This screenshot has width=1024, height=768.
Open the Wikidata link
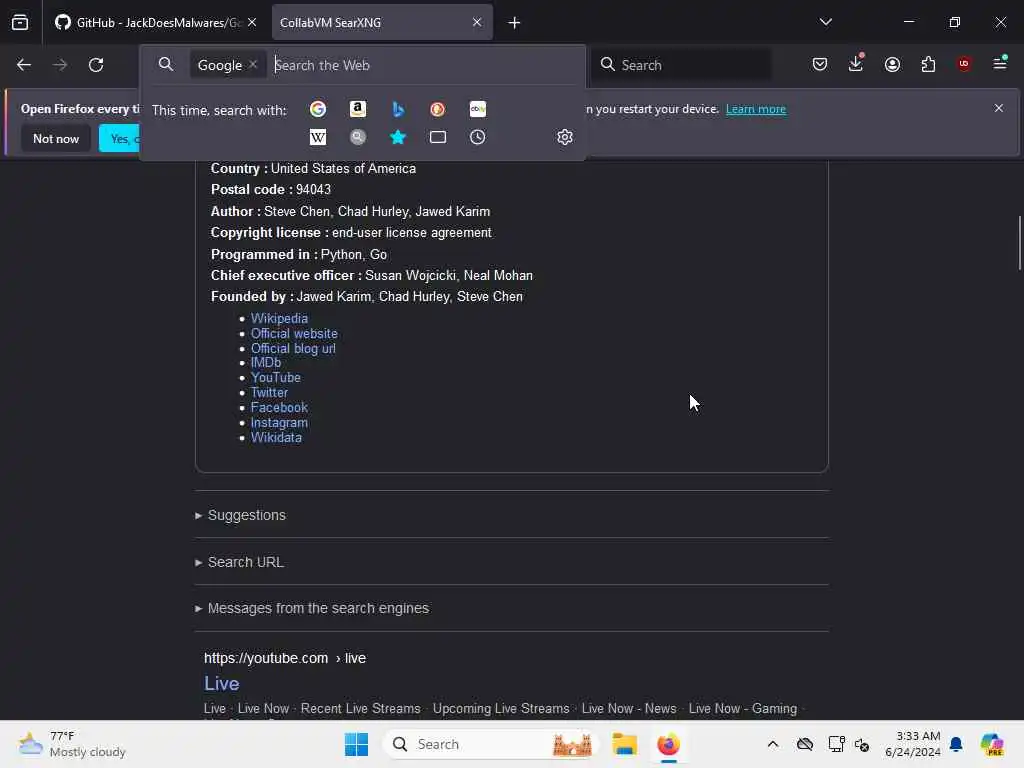[276, 438]
